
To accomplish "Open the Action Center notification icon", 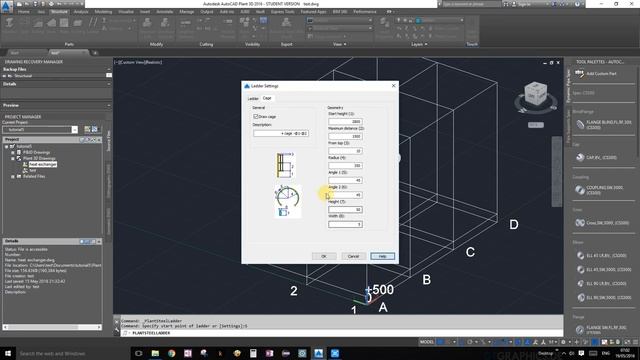I will pyautogui.click(x=581, y=353).
